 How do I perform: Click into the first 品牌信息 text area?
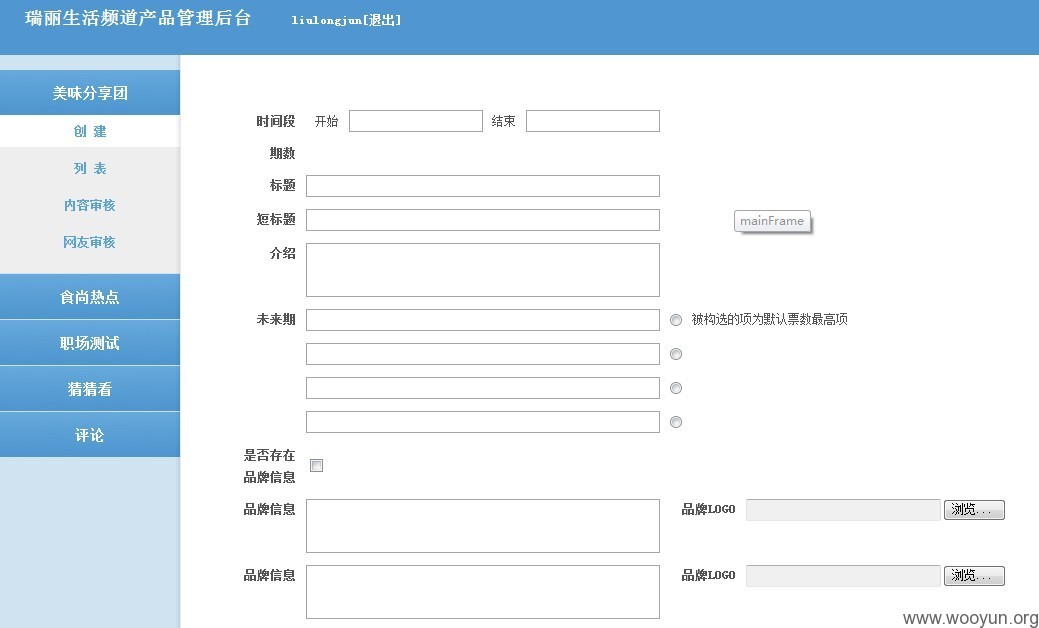click(x=482, y=526)
